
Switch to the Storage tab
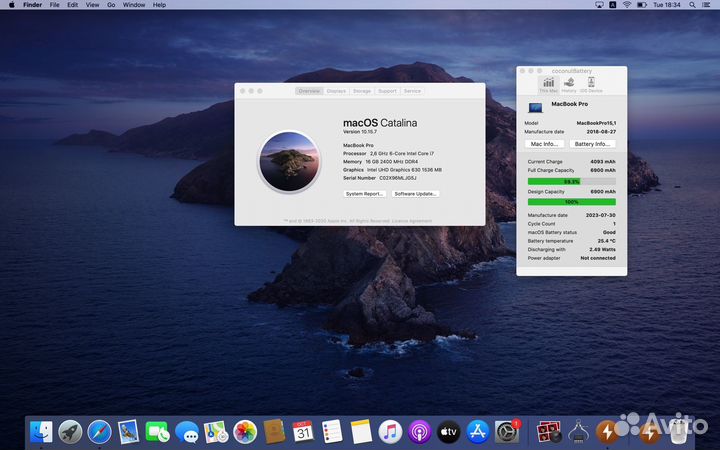click(362, 91)
